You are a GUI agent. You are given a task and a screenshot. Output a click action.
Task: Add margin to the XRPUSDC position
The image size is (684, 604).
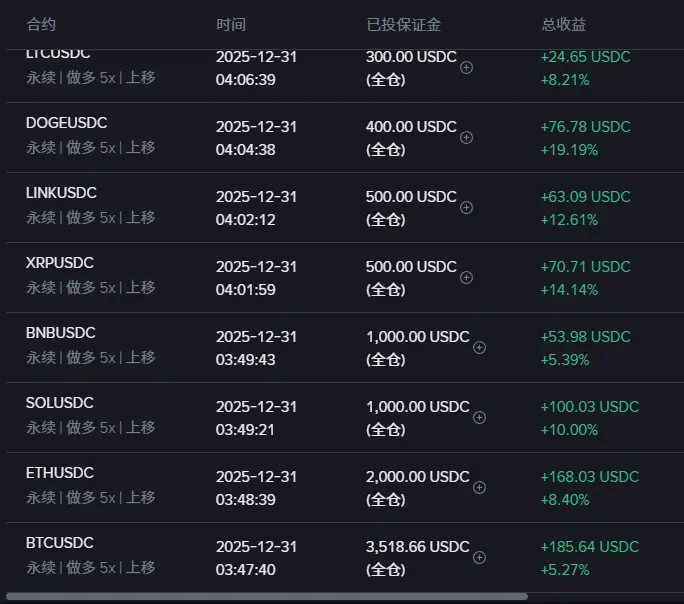(x=466, y=277)
